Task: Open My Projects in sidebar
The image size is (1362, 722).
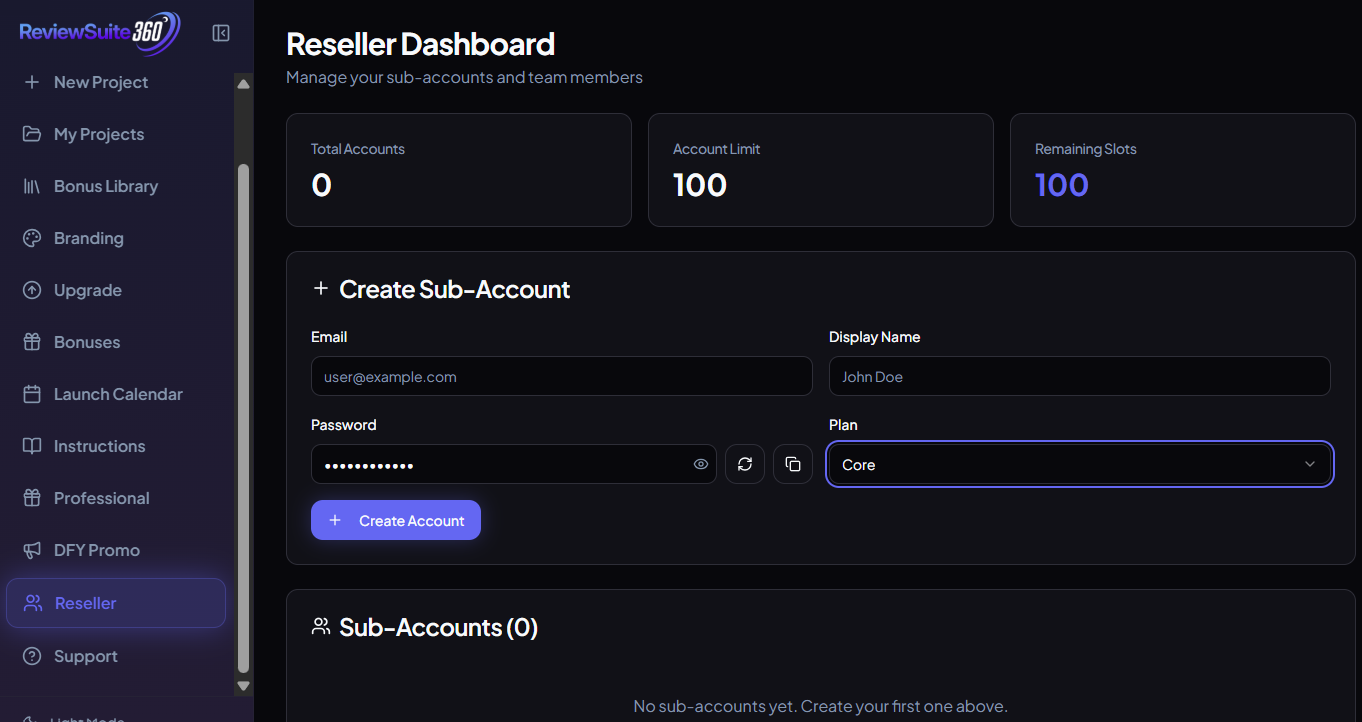Action: (98, 134)
